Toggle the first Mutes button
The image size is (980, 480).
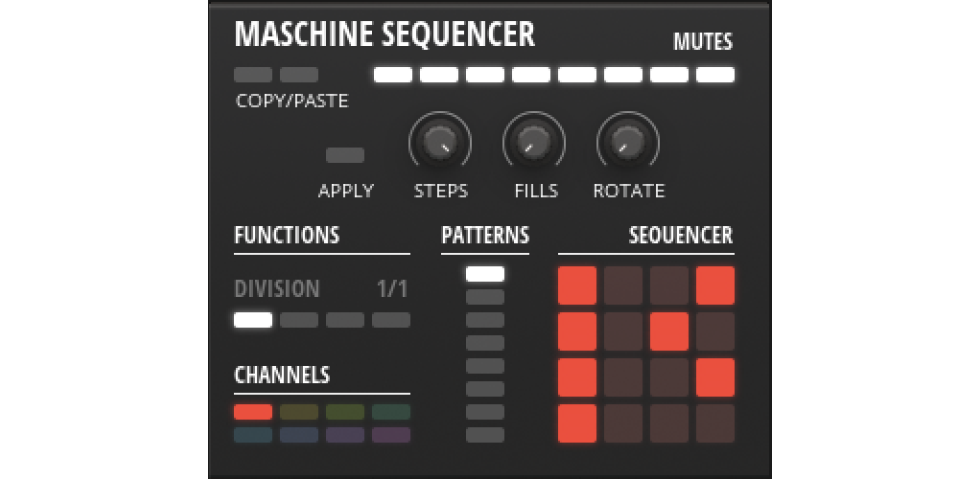click(x=392, y=74)
